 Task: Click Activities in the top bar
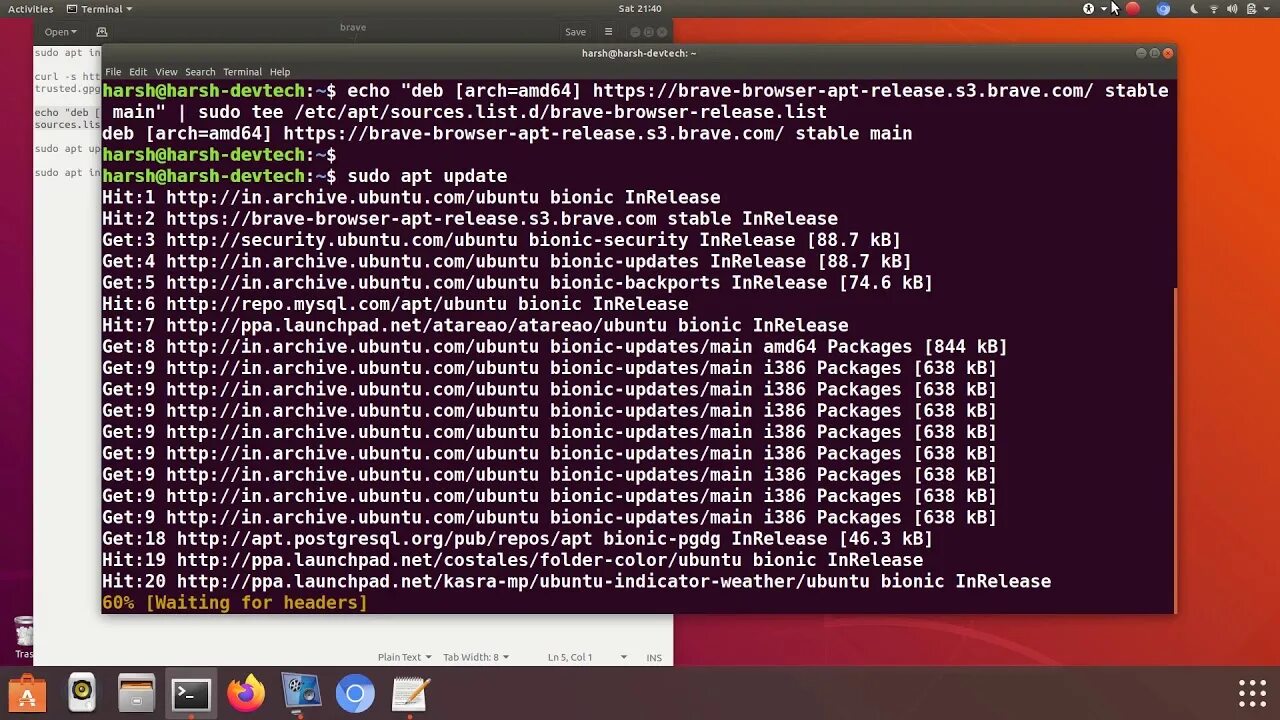tap(30, 9)
